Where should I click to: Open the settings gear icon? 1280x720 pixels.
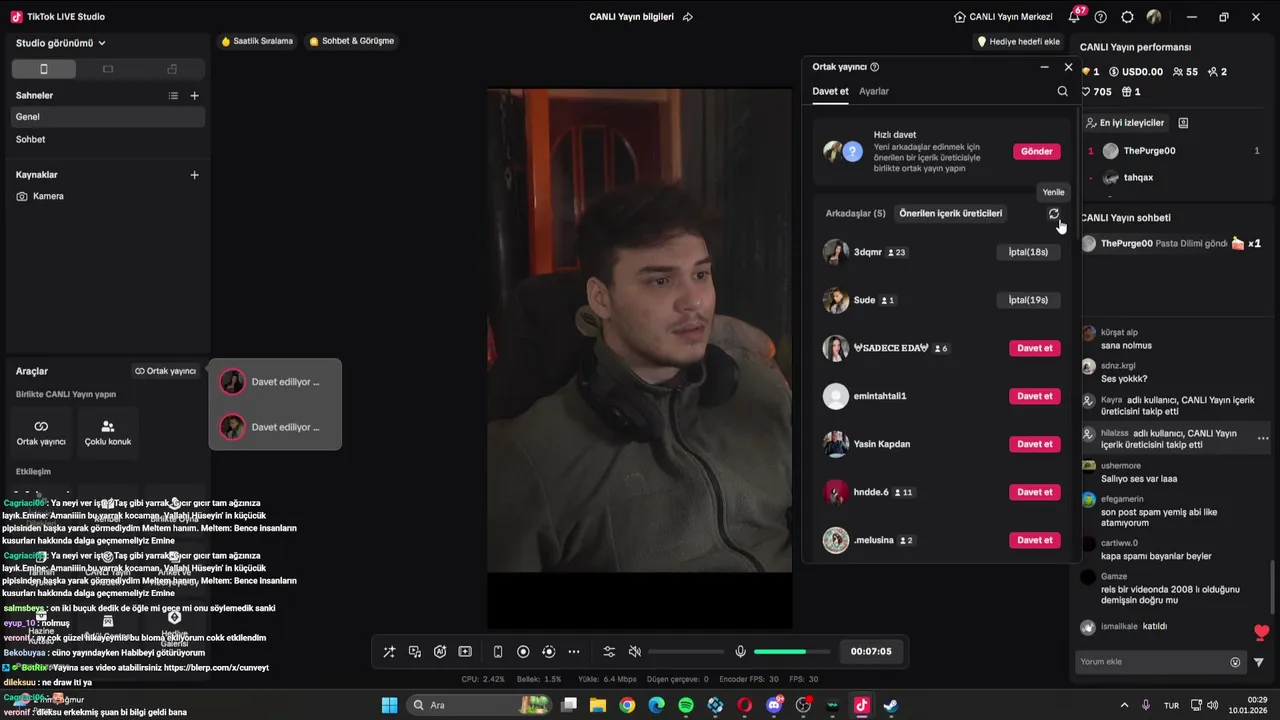1128,17
